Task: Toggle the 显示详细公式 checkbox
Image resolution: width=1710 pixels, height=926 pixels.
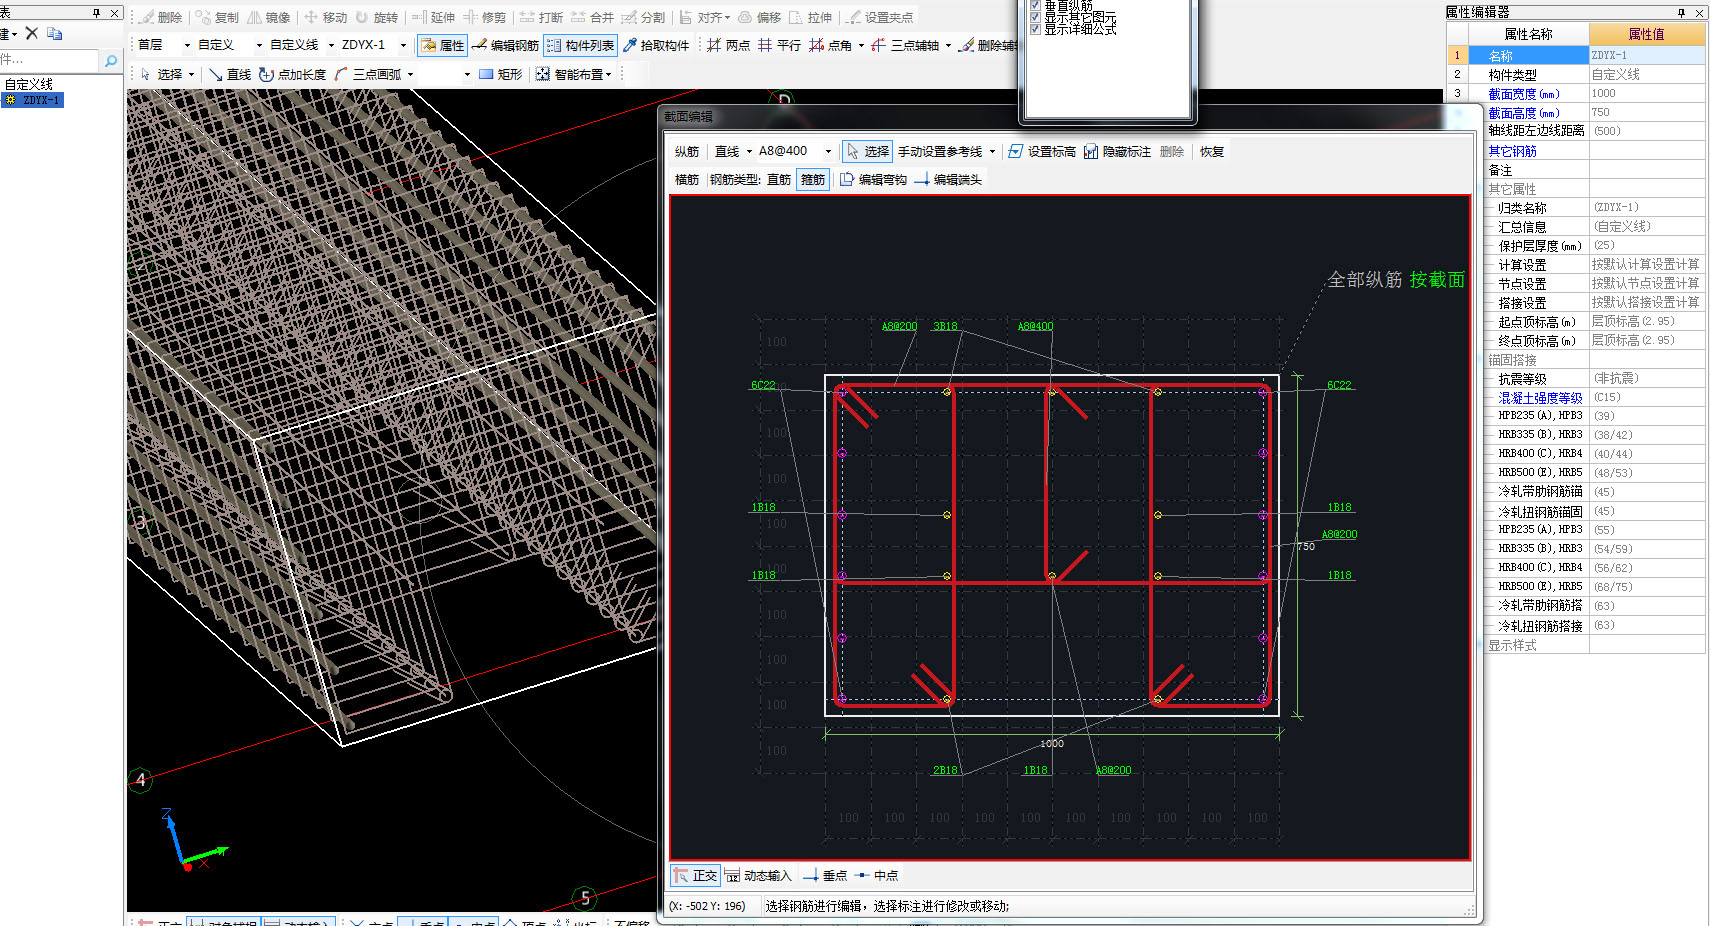Action: point(1035,29)
